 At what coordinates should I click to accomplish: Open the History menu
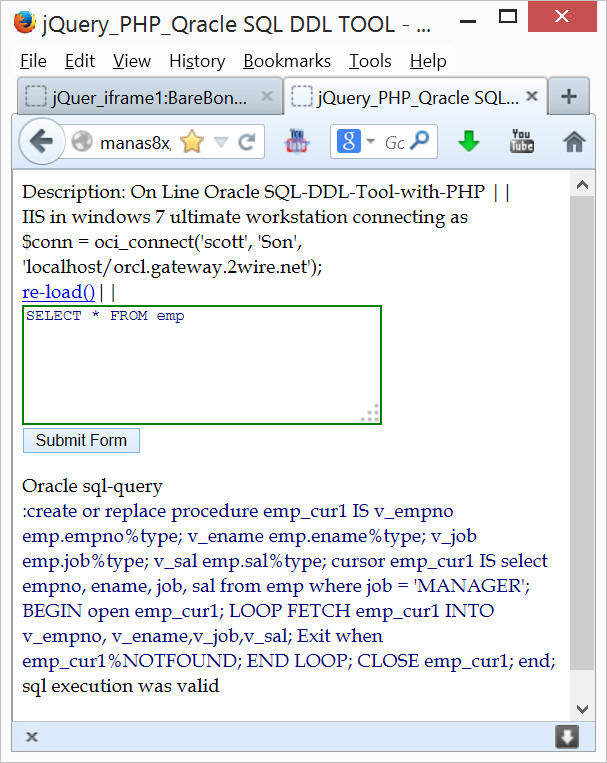[x=197, y=61]
